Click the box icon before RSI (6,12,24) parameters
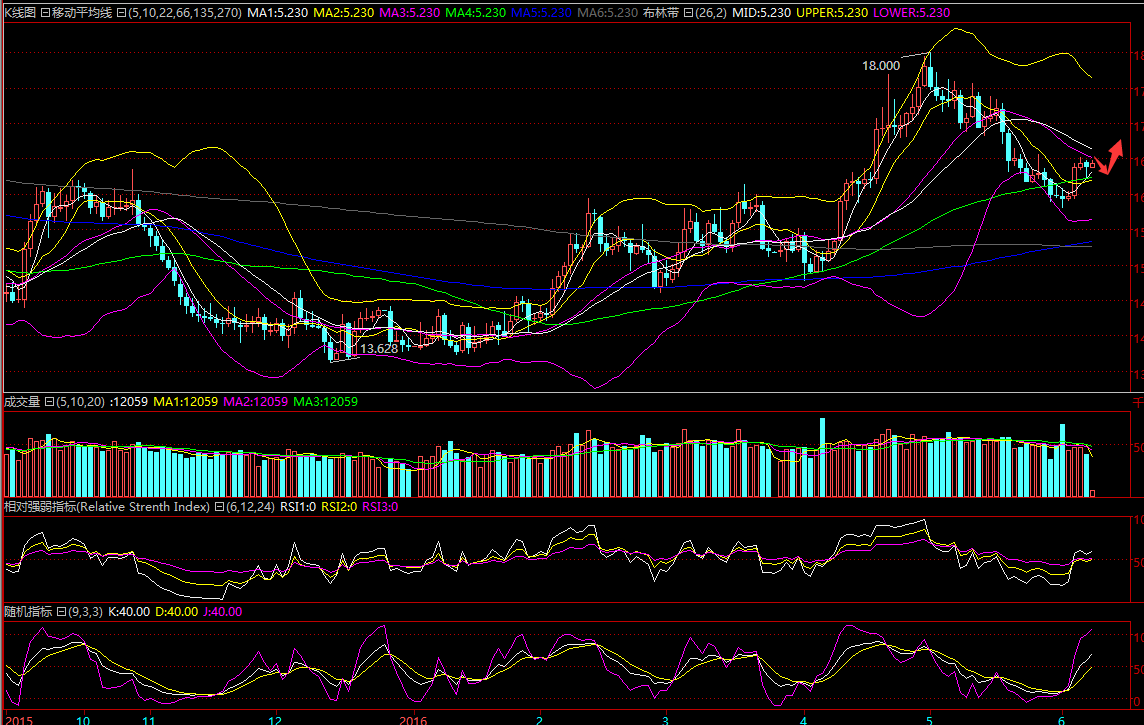The width and height of the screenshot is (1144, 725). point(218,507)
